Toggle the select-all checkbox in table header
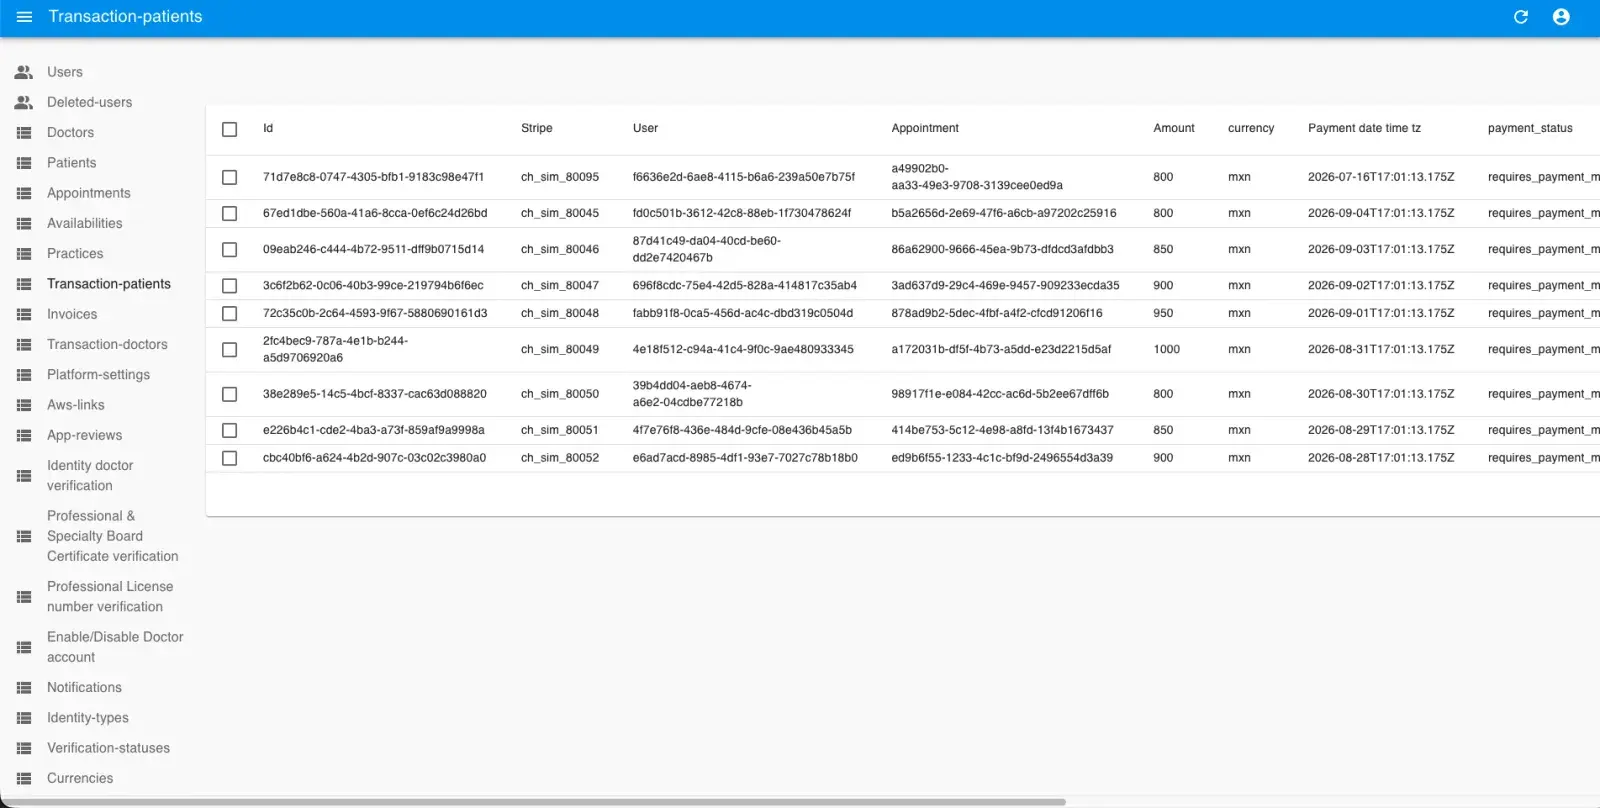This screenshot has width=1600, height=808. click(230, 129)
